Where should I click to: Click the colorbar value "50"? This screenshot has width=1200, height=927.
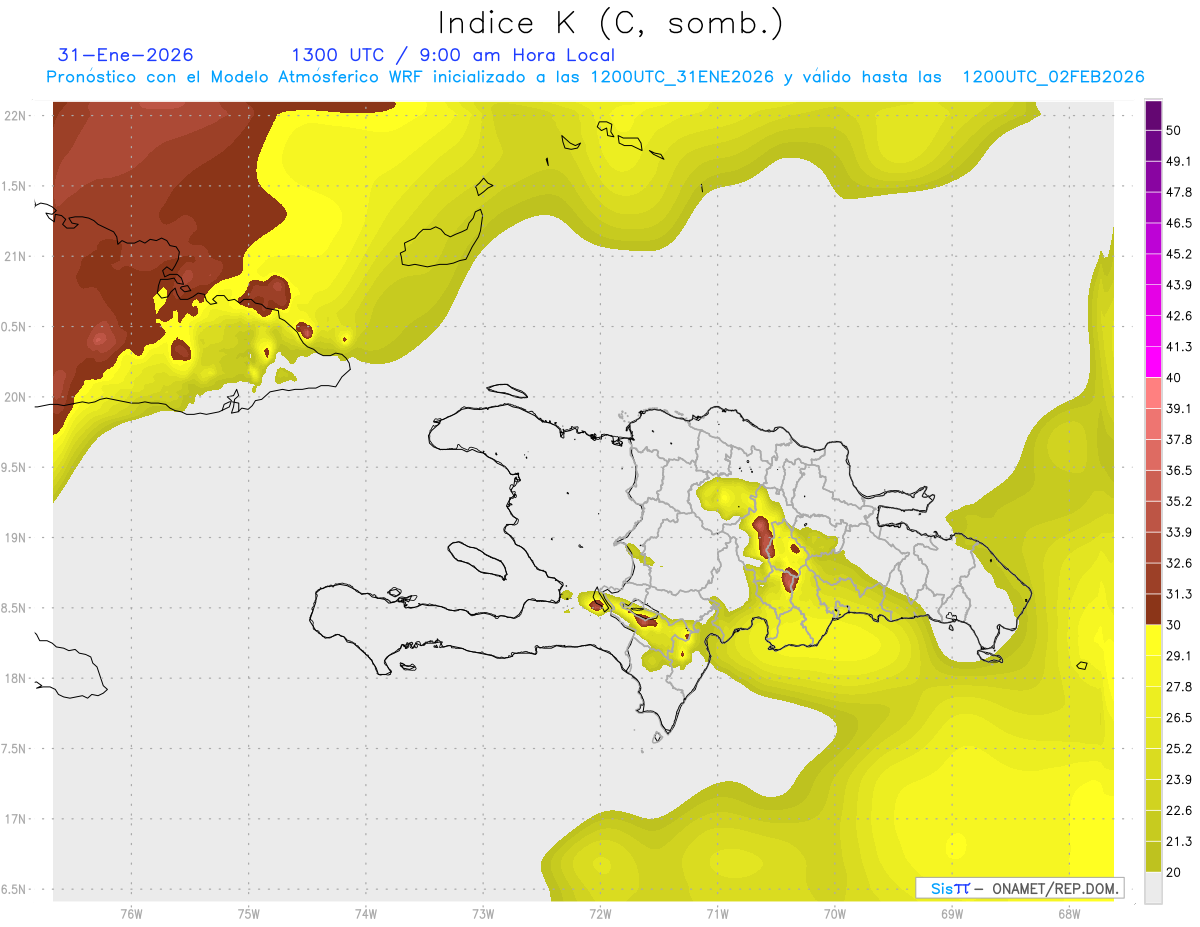[1175, 131]
